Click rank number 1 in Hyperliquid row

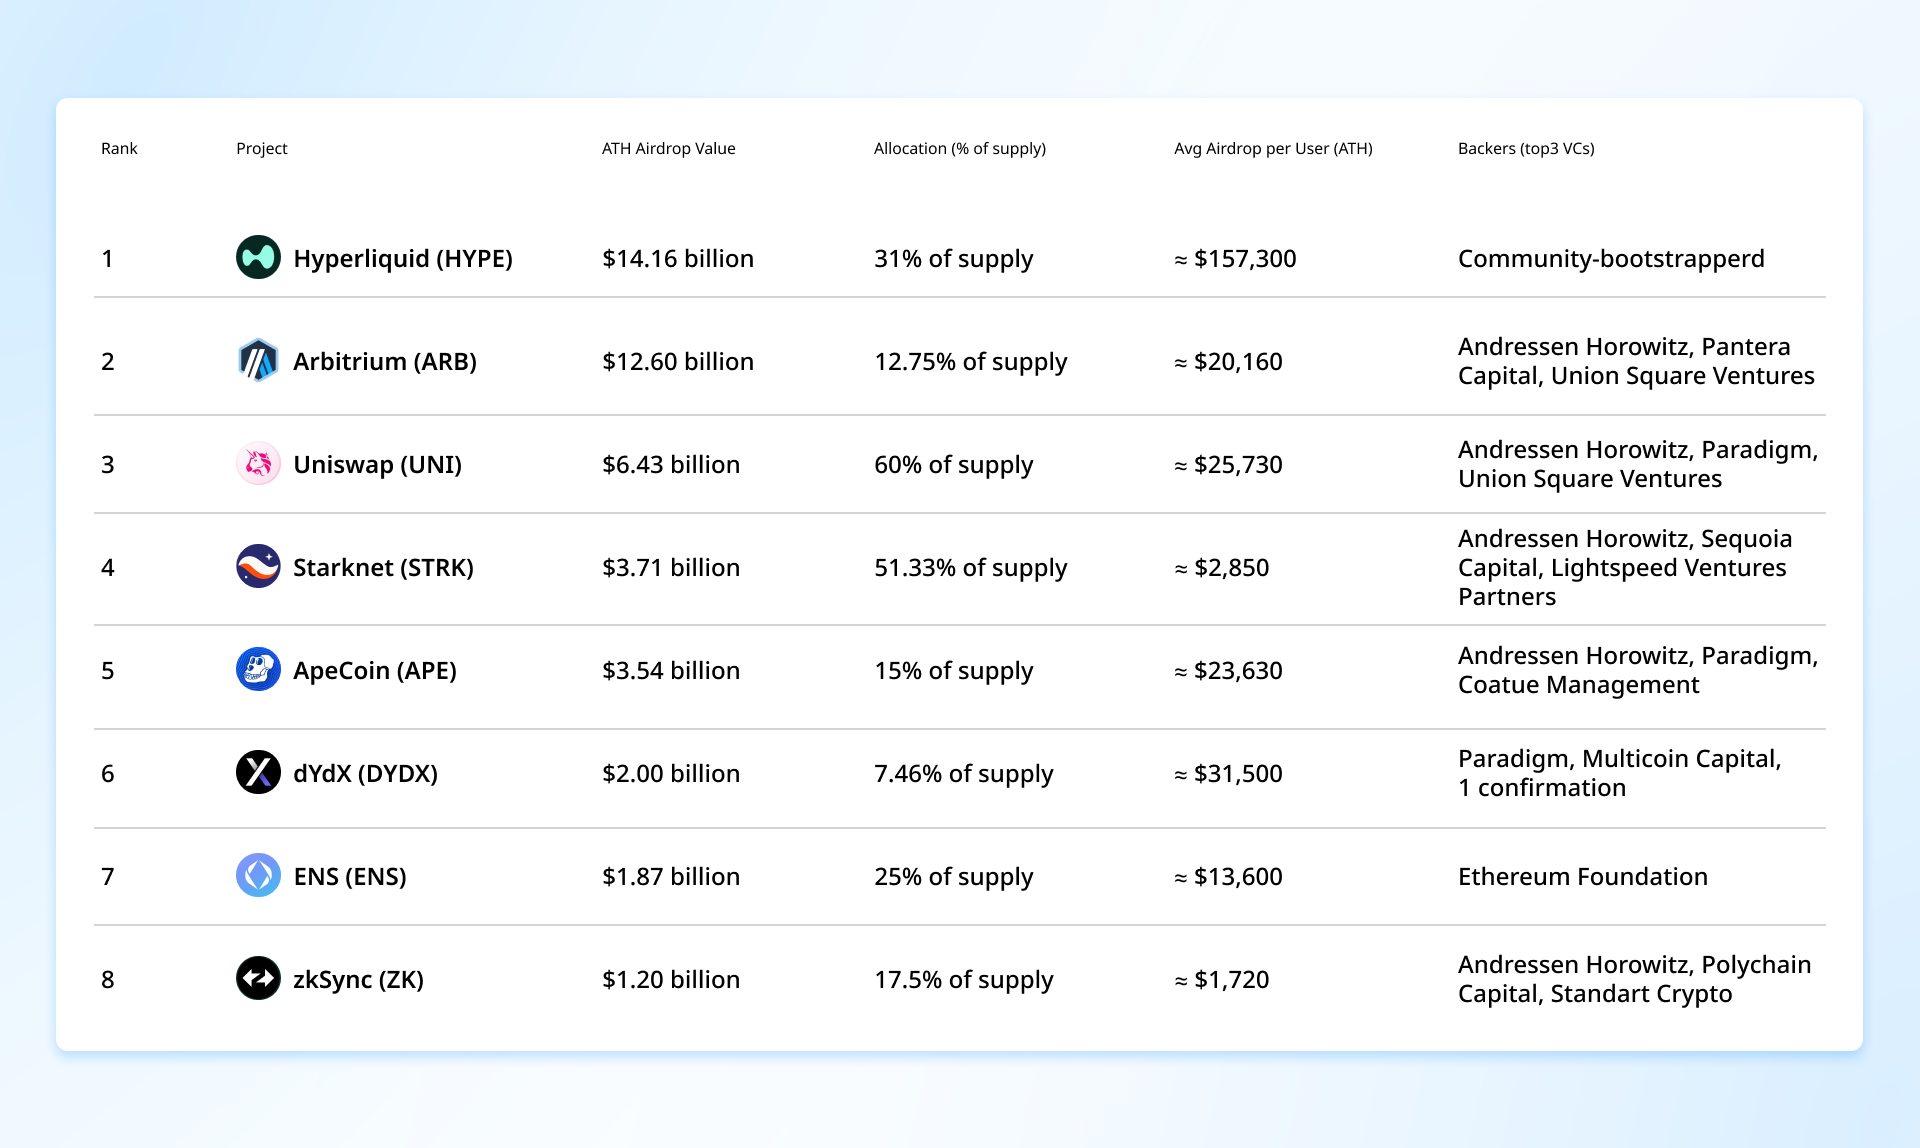107,259
